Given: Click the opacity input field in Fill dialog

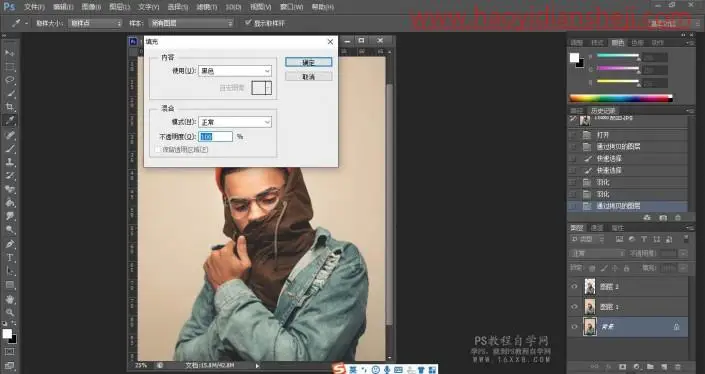Looking at the screenshot, I should tap(215, 136).
